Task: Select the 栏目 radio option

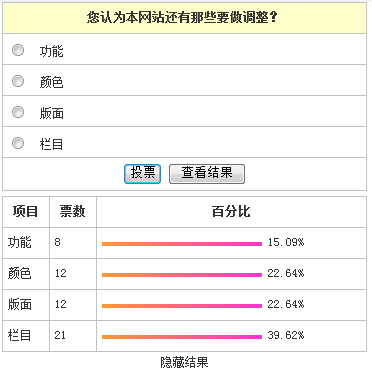Action: (x=18, y=143)
